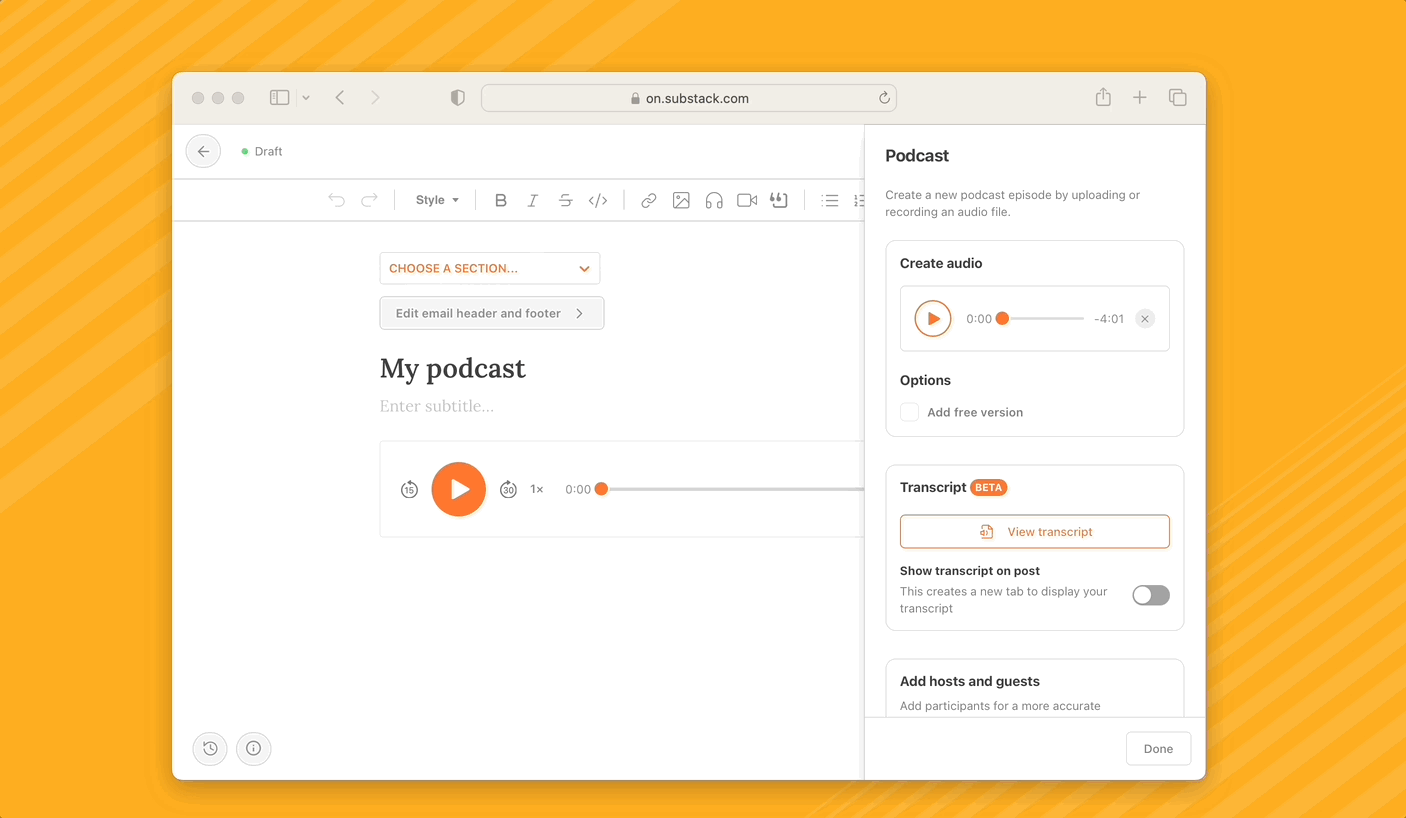Skip back 15 seconds in the podcast player
Image resolution: width=1406 pixels, height=818 pixels.
point(409,489)
